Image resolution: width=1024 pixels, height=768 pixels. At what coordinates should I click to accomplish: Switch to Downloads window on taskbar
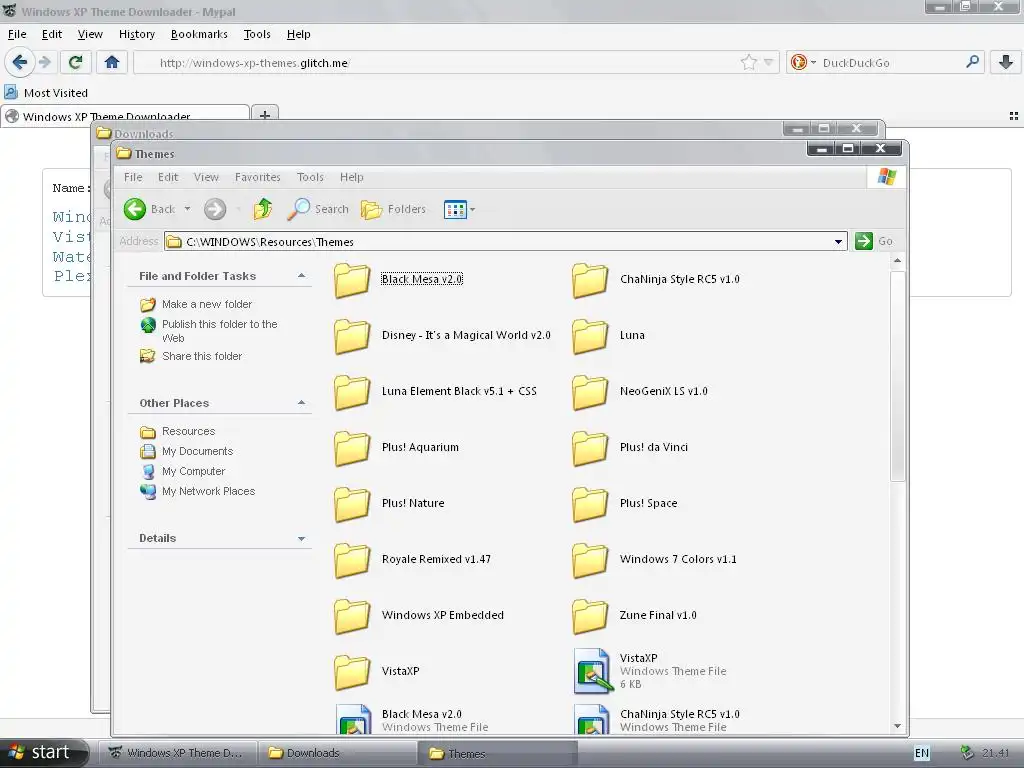pos(336,753)
